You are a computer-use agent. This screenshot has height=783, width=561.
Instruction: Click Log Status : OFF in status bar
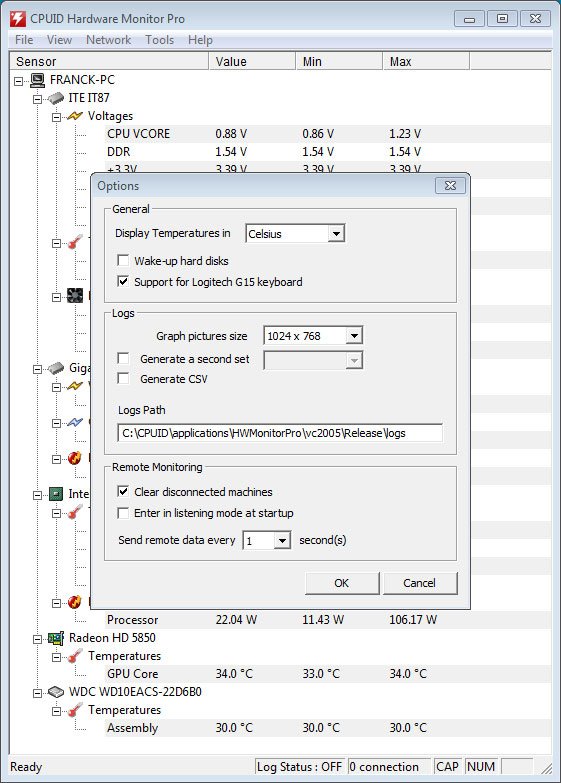(300, 767)
